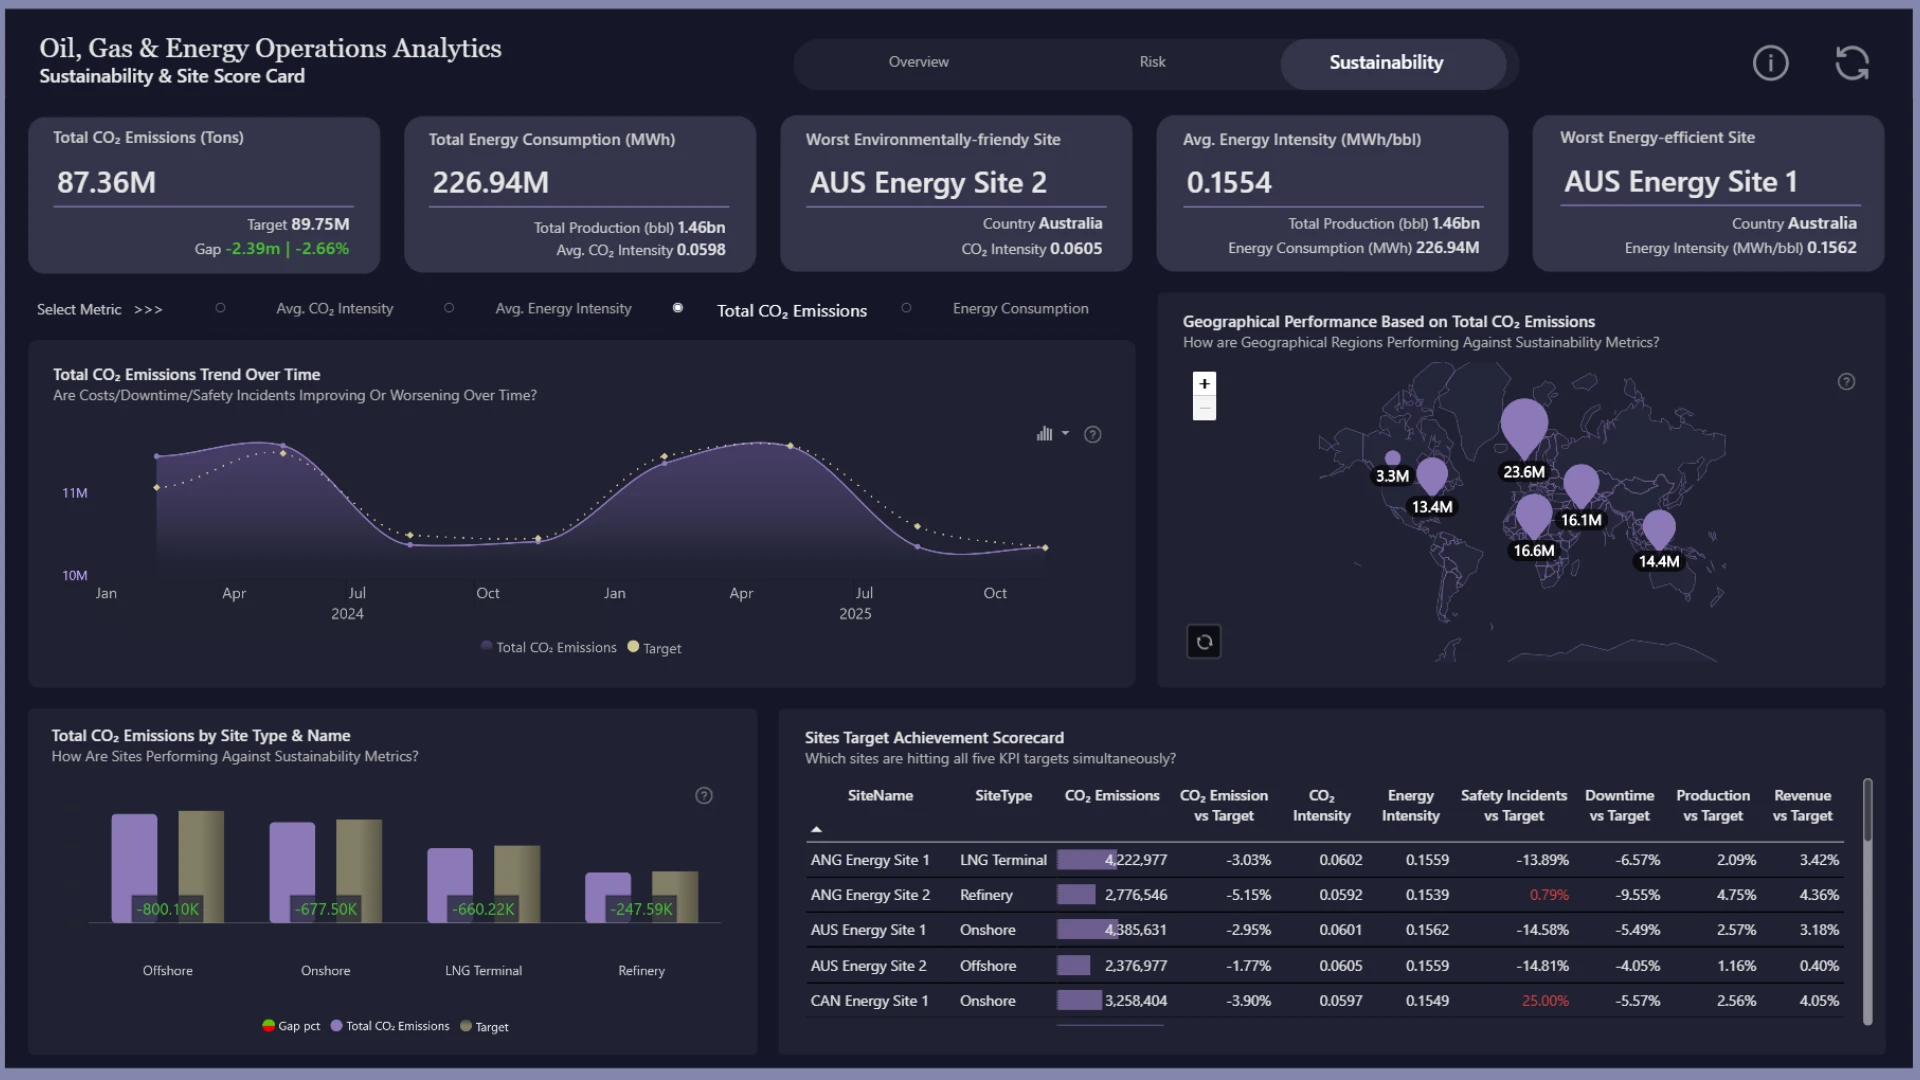Reset the map view

click(1204, 642)
